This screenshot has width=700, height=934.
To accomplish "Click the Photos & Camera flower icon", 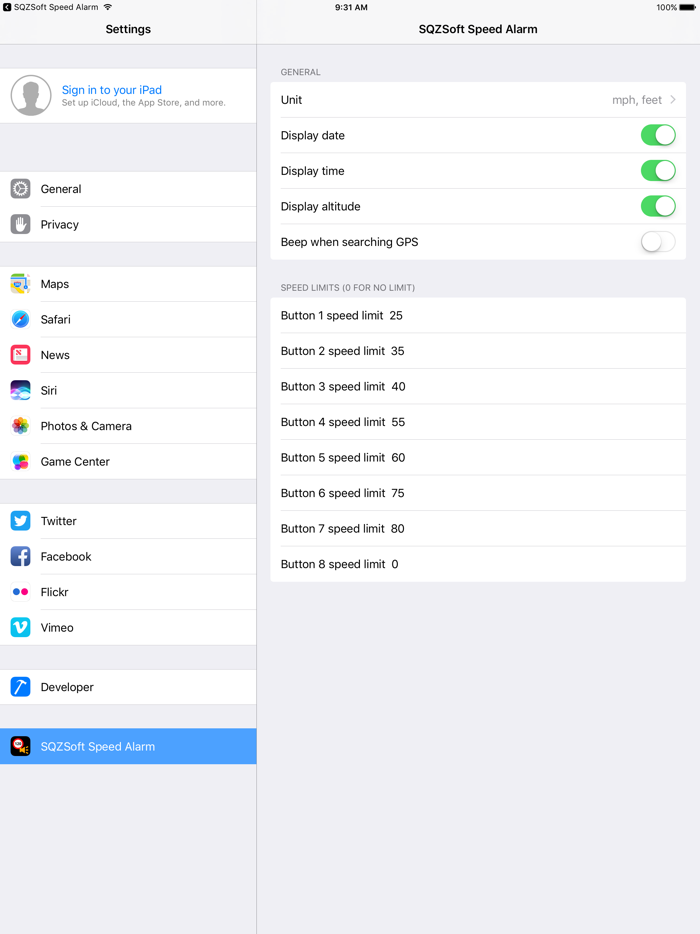I will (20, 426).
